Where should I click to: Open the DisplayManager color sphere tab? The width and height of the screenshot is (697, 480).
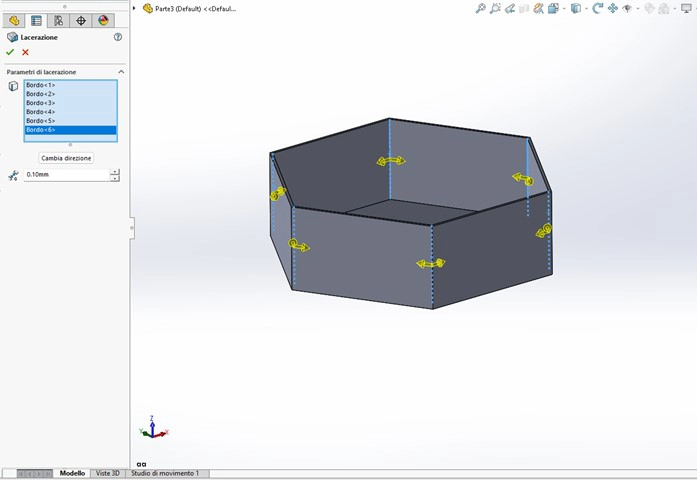103,20
